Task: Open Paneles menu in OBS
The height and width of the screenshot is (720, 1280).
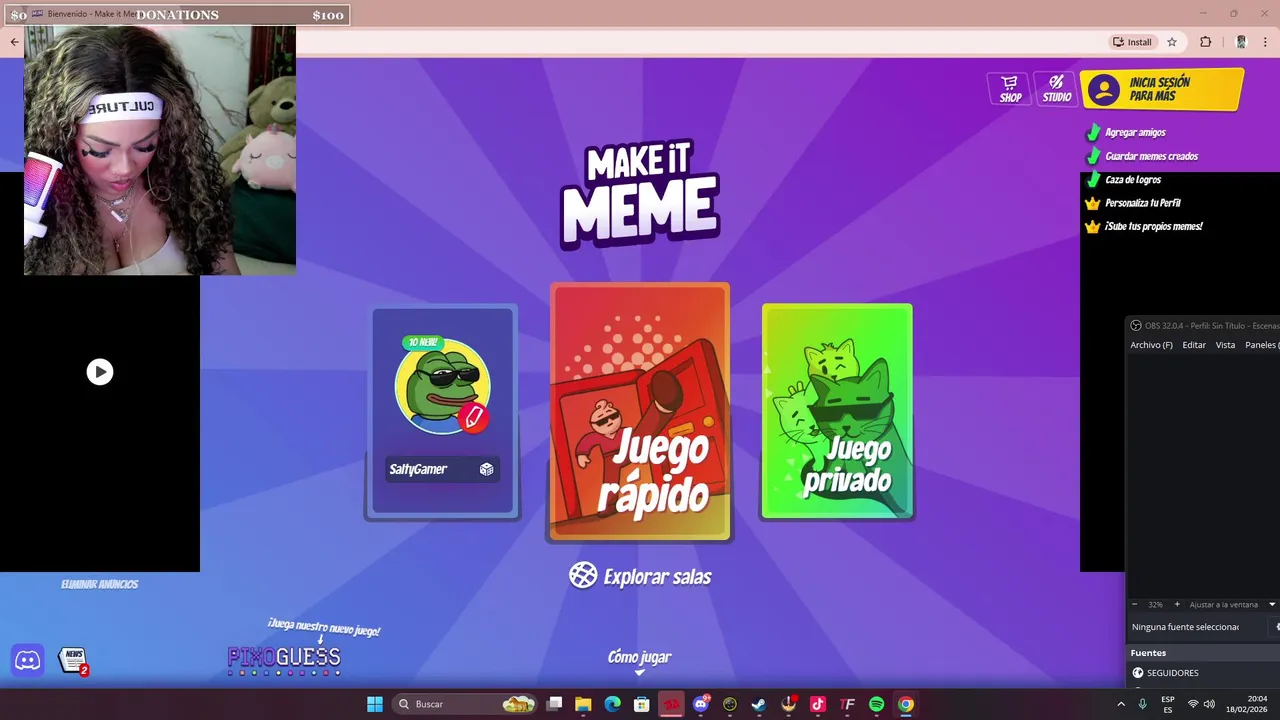Action: (1262, 345)
